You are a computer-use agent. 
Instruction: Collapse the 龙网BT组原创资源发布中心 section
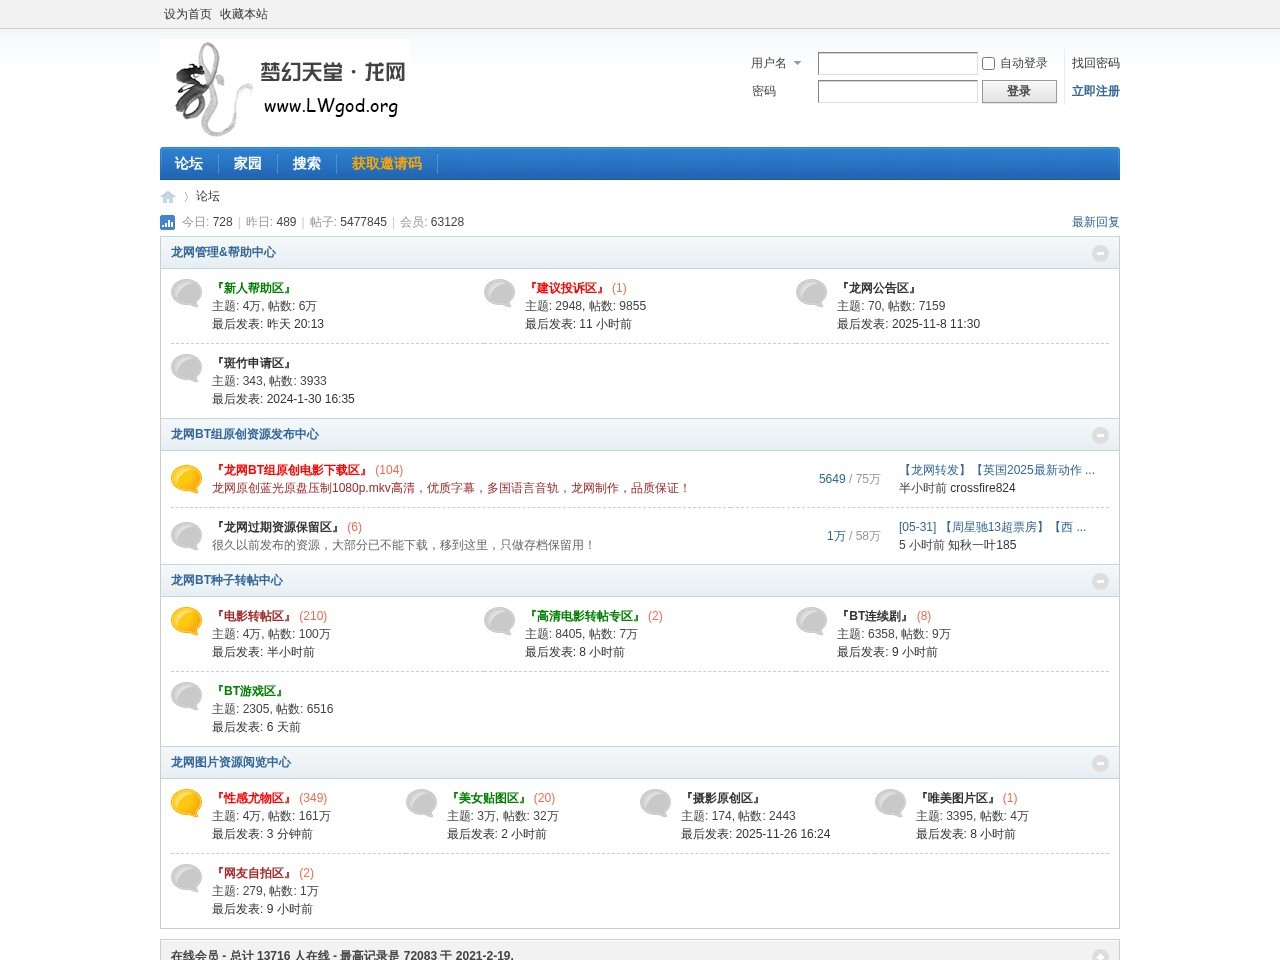coord(1101,435)
